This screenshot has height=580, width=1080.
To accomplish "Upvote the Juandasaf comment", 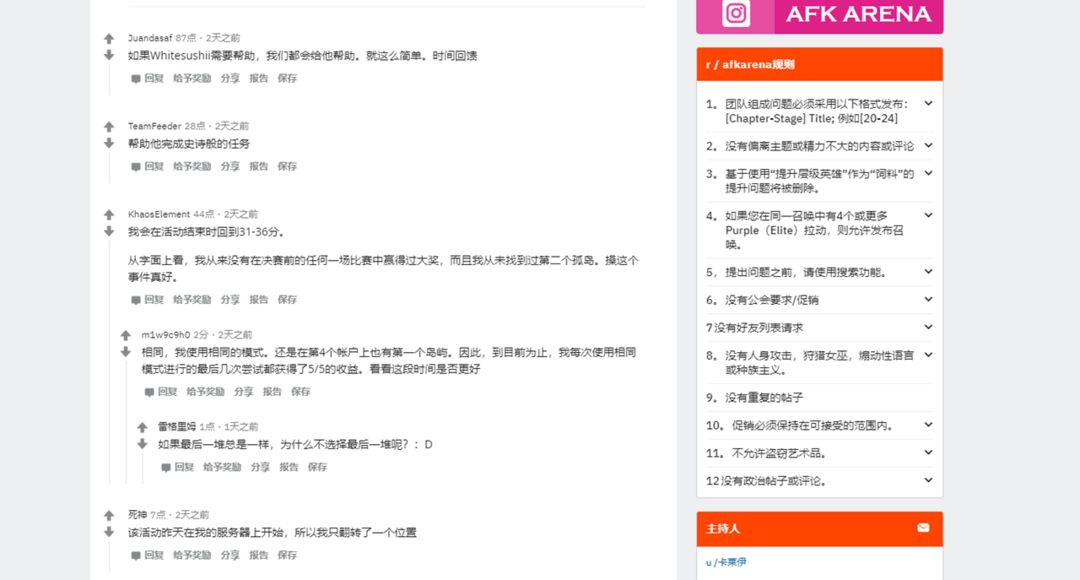I will [x=109, y=39].
